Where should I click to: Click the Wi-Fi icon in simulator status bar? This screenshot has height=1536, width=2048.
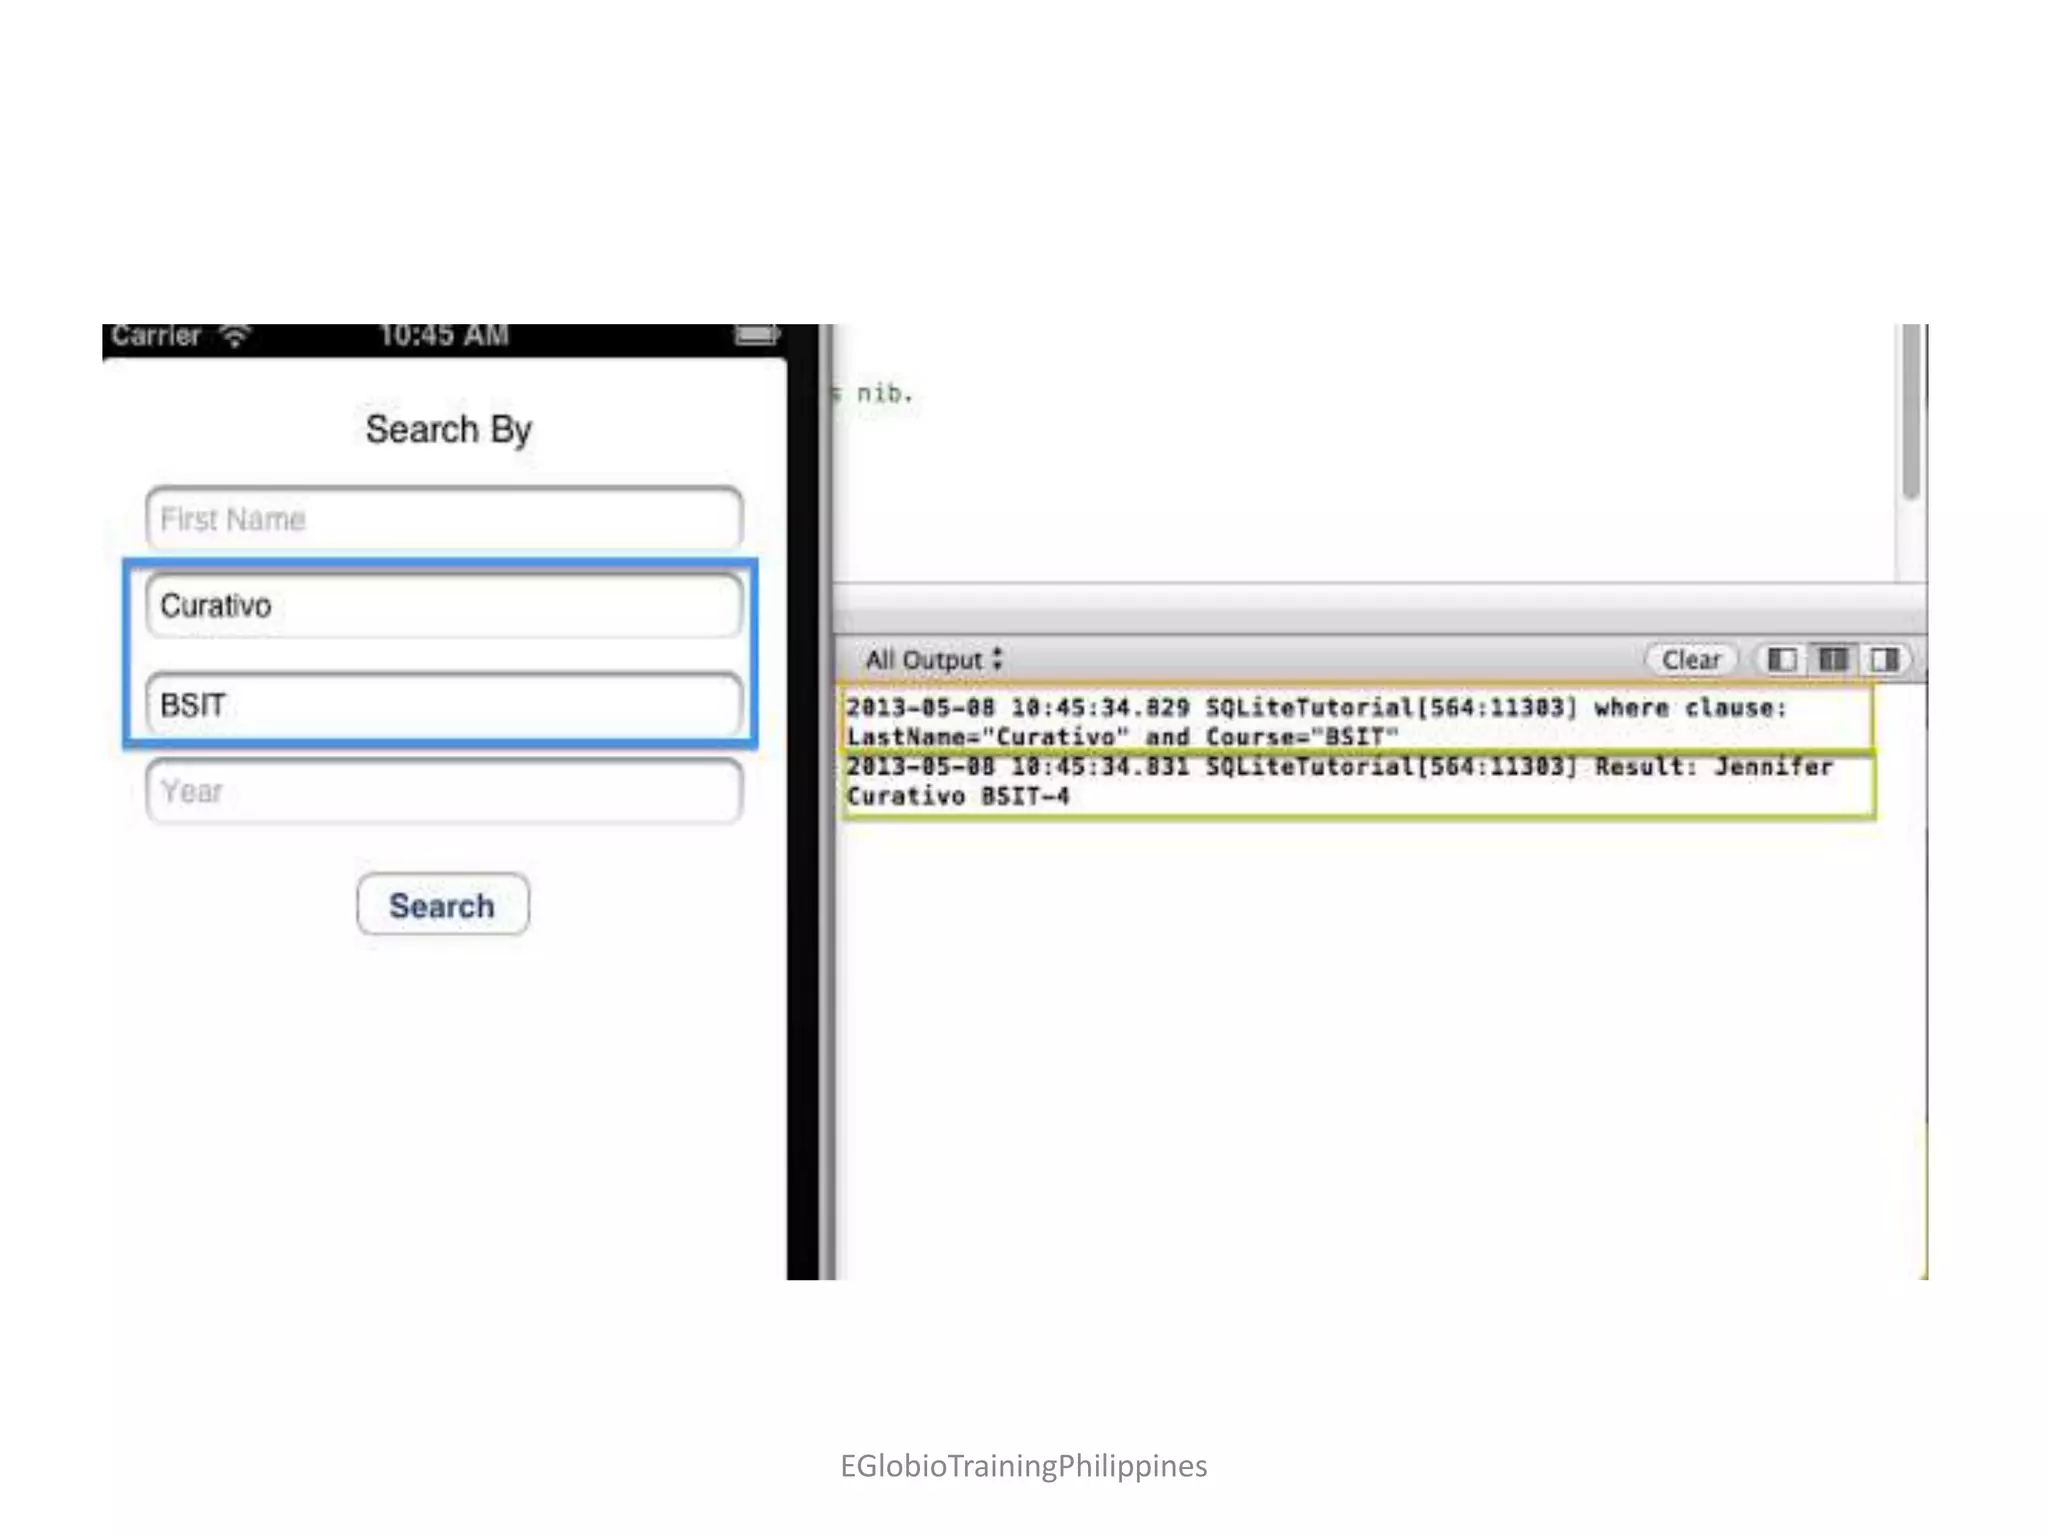(x=235, y=337)
